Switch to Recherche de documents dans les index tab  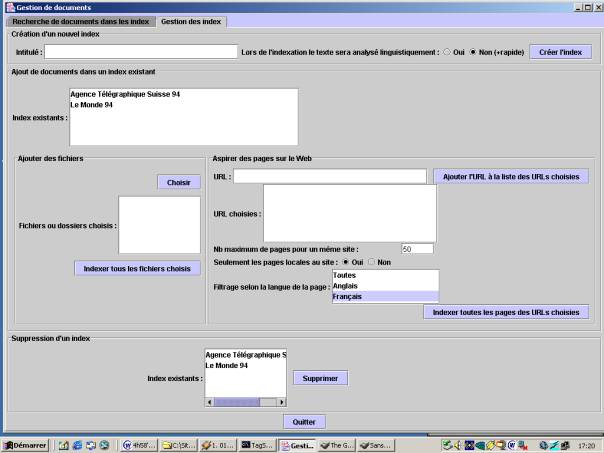tap(78, 22)
